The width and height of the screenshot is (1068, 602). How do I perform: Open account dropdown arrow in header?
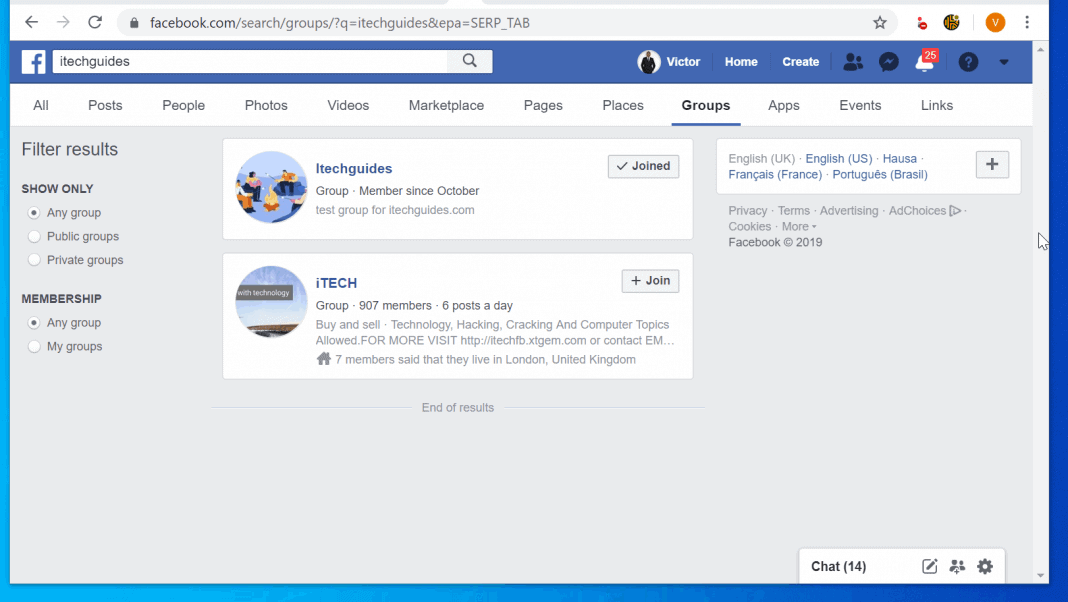click(1003, 62)
